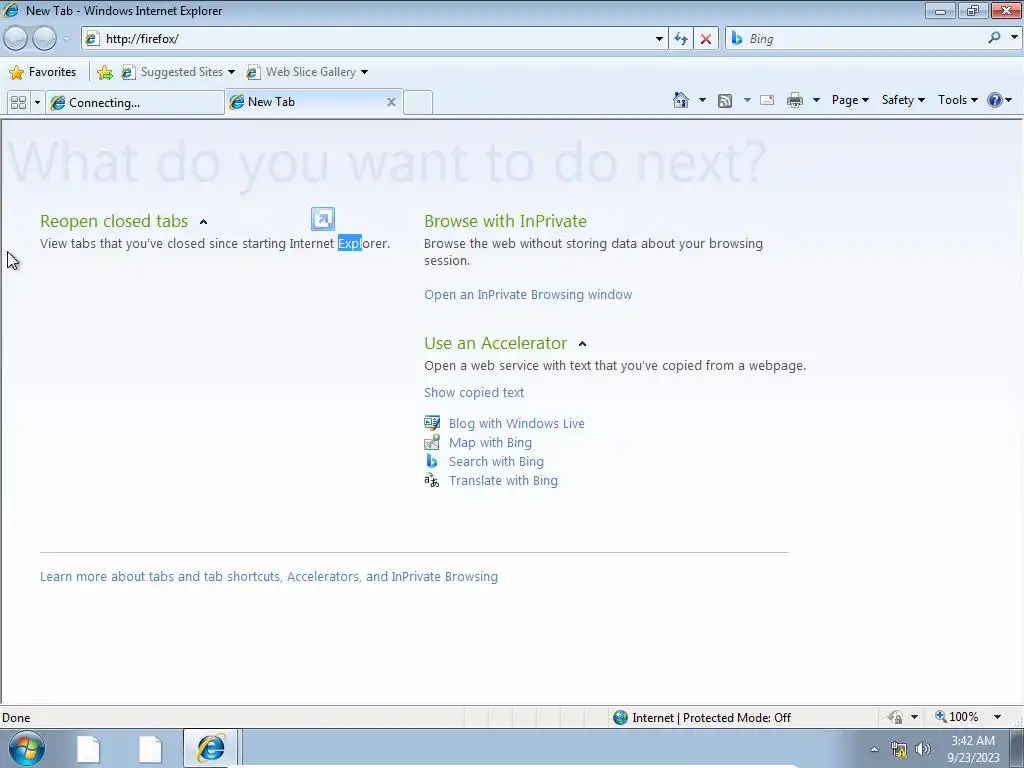The height and width of the screenshot is (768, 1024).
Task: Open the zoom level dropdown arrow
Action: (997, 717)
